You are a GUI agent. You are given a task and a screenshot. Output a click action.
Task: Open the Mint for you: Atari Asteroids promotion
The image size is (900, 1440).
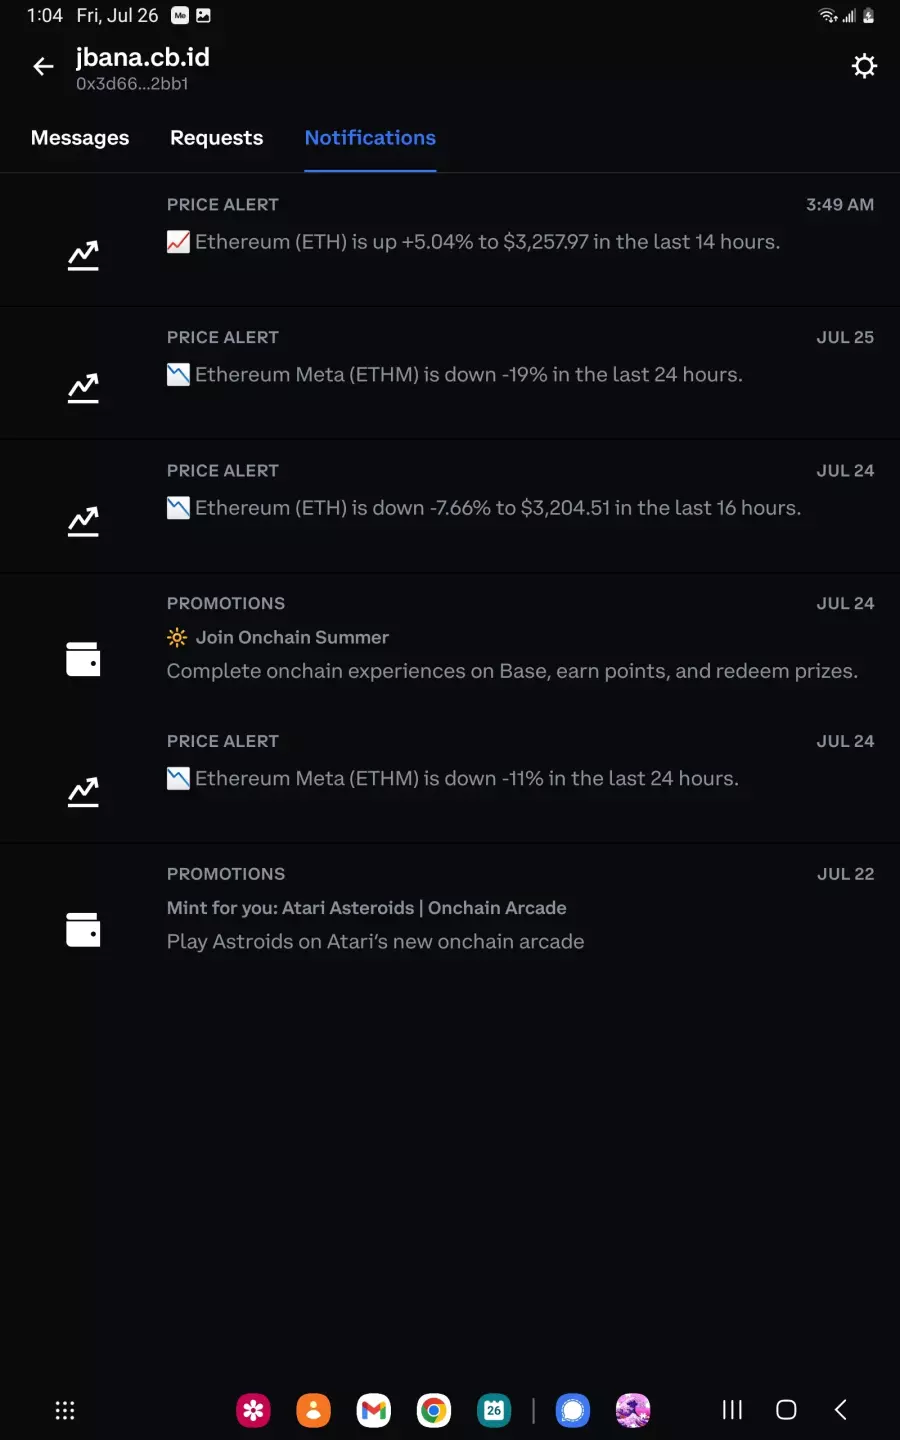[x=450, y=910]
